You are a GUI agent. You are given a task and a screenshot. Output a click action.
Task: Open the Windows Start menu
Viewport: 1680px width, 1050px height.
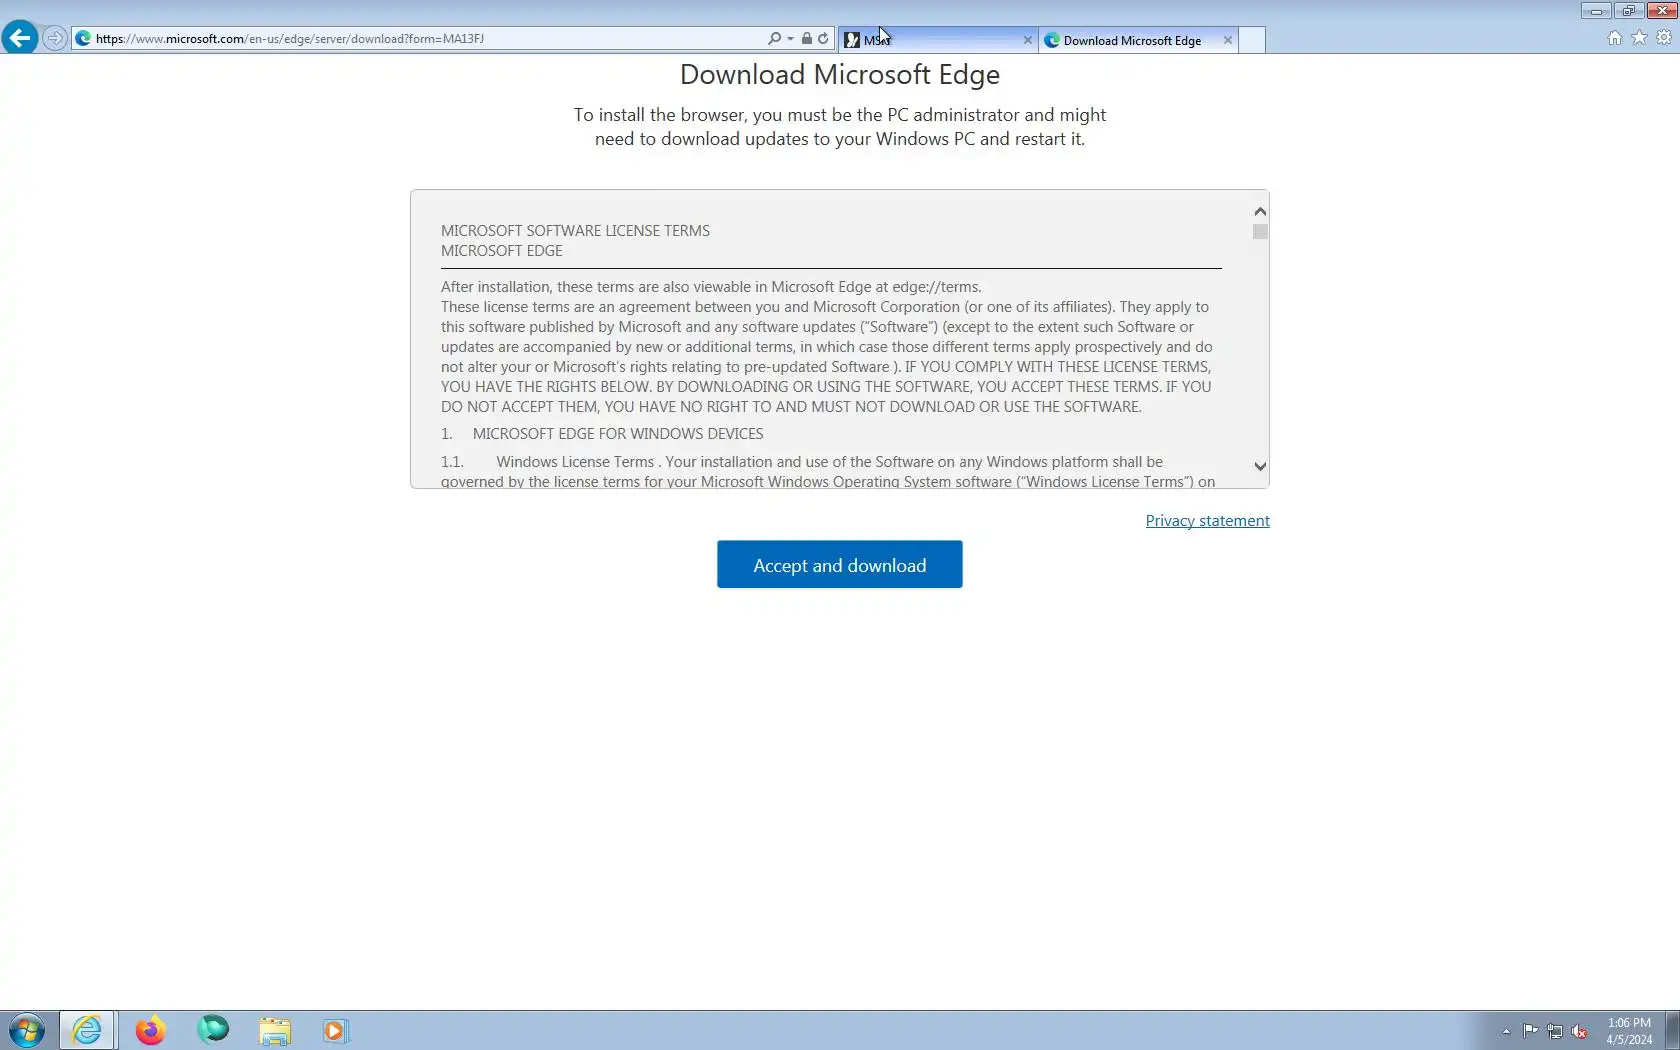[27, 1030]
